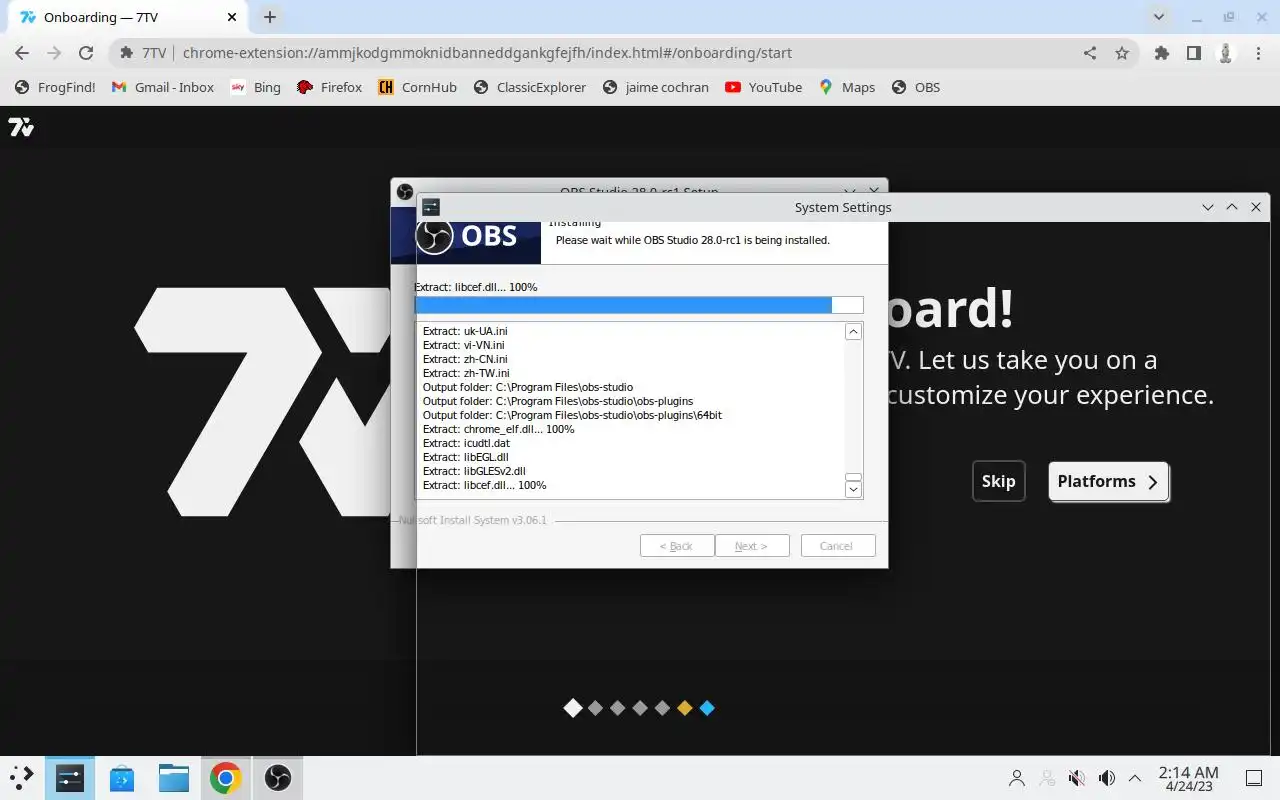
Task: Open Chrome profile avatar menu
Action: 1225,53
